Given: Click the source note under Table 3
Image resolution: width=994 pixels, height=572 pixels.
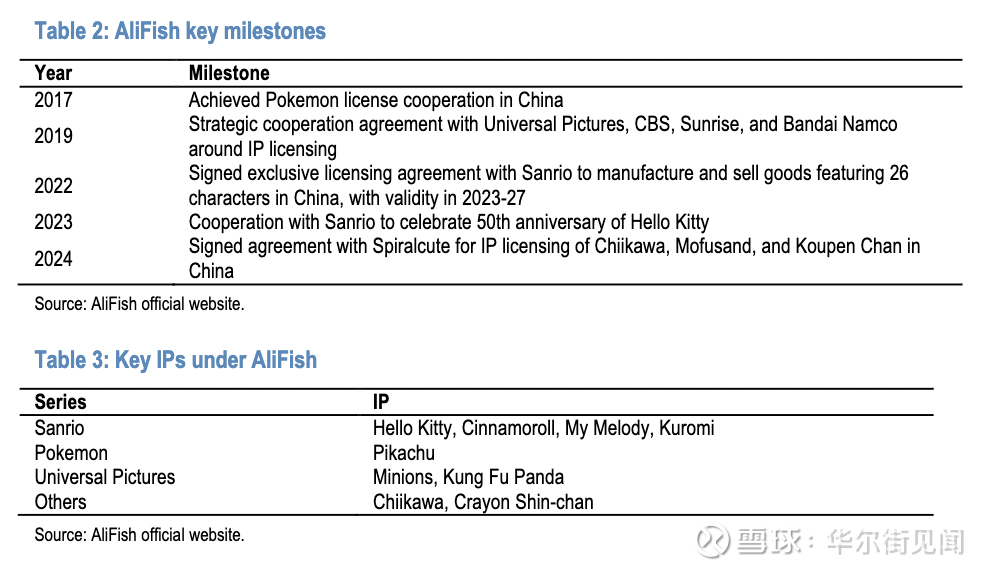Looking at the screenshot, I should tap(139, 535).
